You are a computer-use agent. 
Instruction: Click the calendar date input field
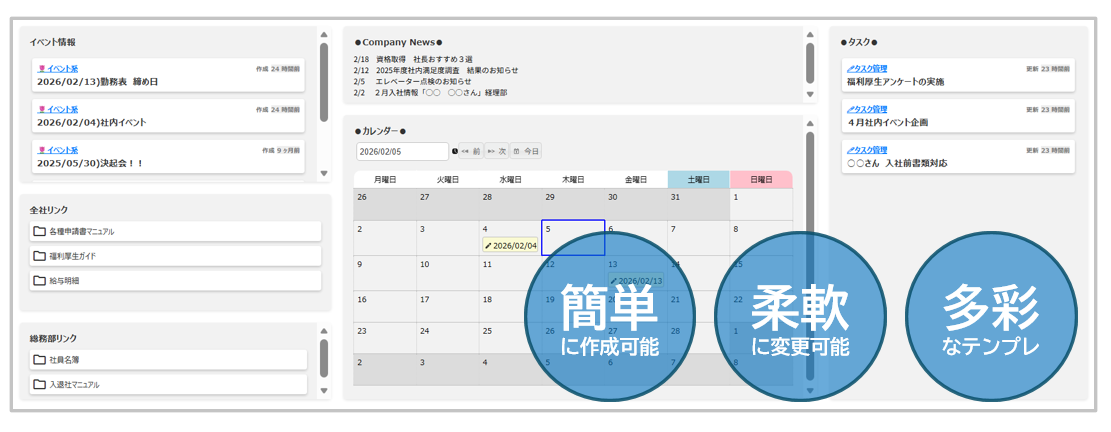(x=401, y=152)
